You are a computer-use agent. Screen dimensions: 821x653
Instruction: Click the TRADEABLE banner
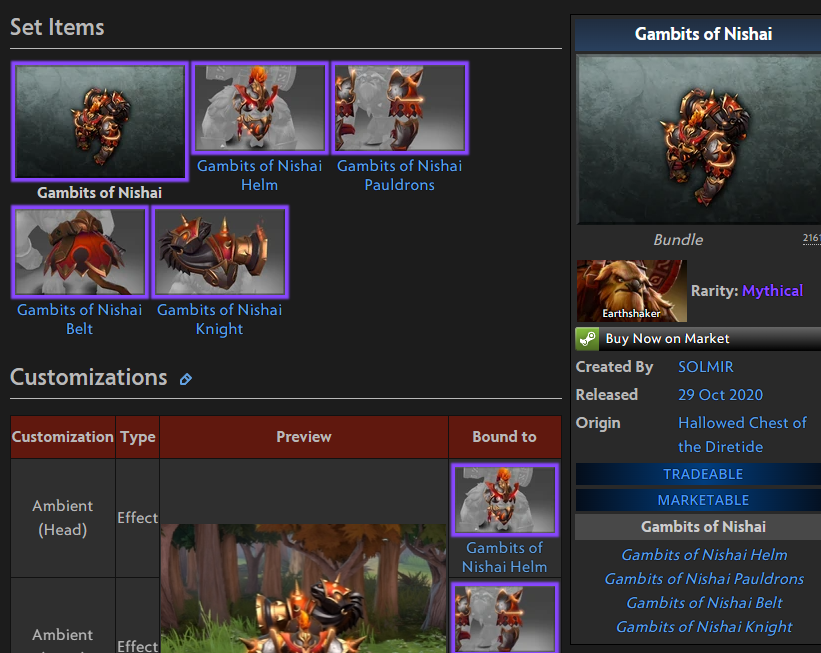[703, 473]
